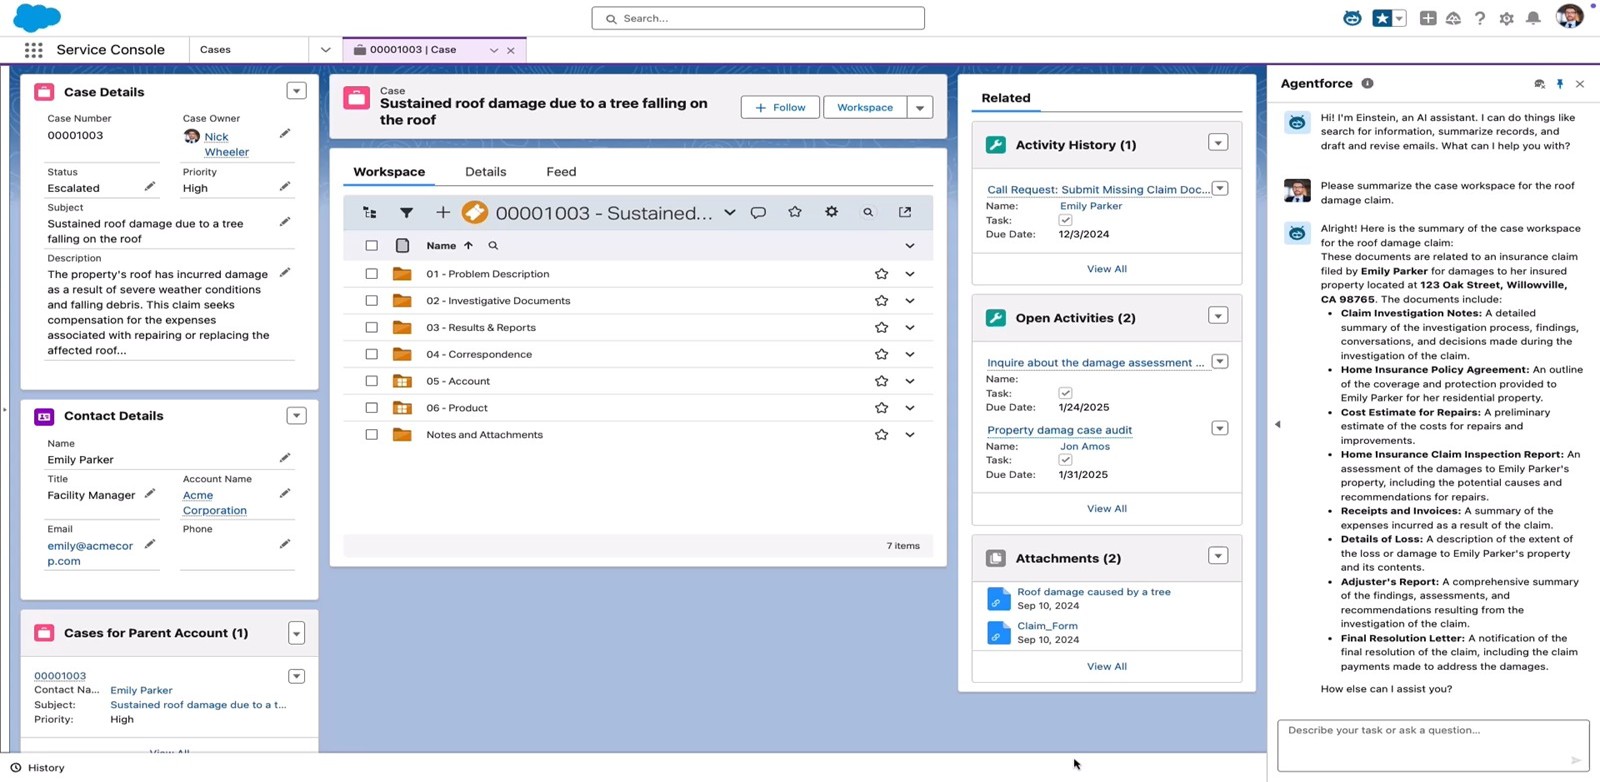The width and height of the screenshot is (1600, 782).
Task: Click the Follow button
Action: tap(780, 107)
